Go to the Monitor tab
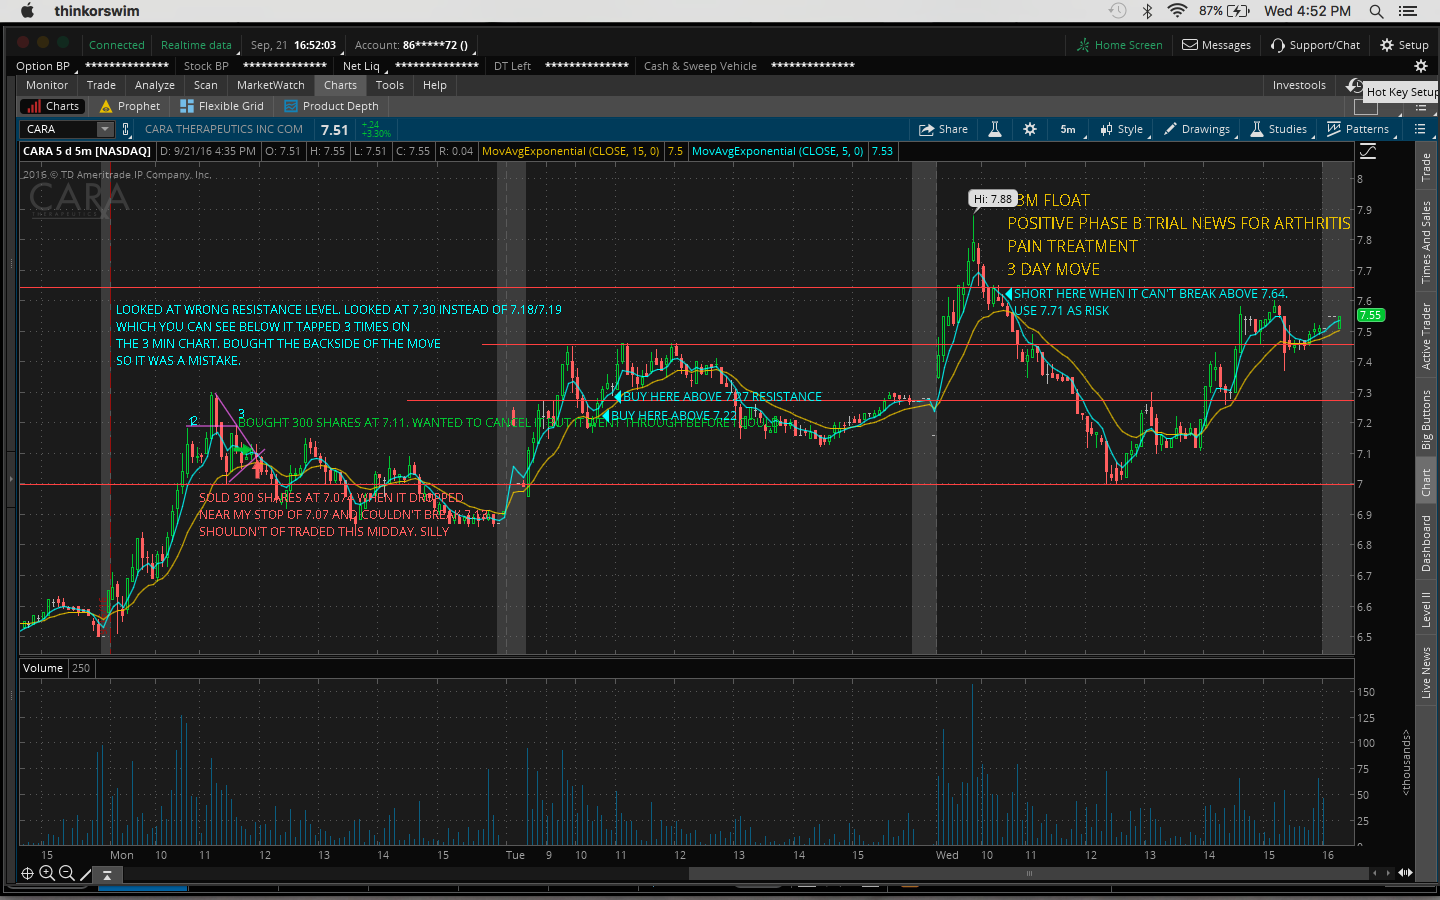 point(47,85)
